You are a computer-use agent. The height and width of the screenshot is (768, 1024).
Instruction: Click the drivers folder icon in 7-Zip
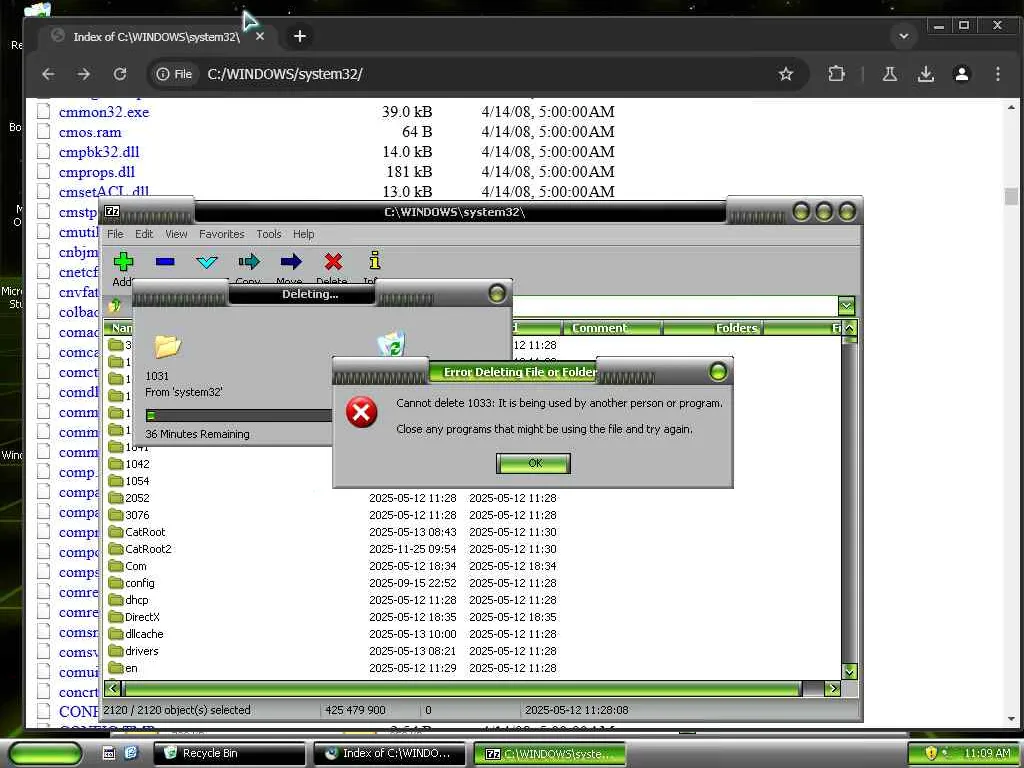pyautogui.click(x=116, y=650)
